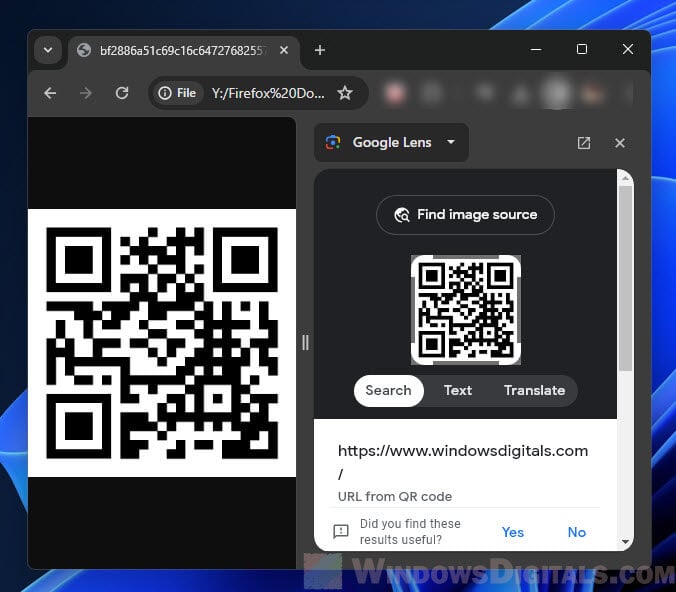Select the bf2886a51c69c16c tab

pyautogui.click(x=184, y=51)
